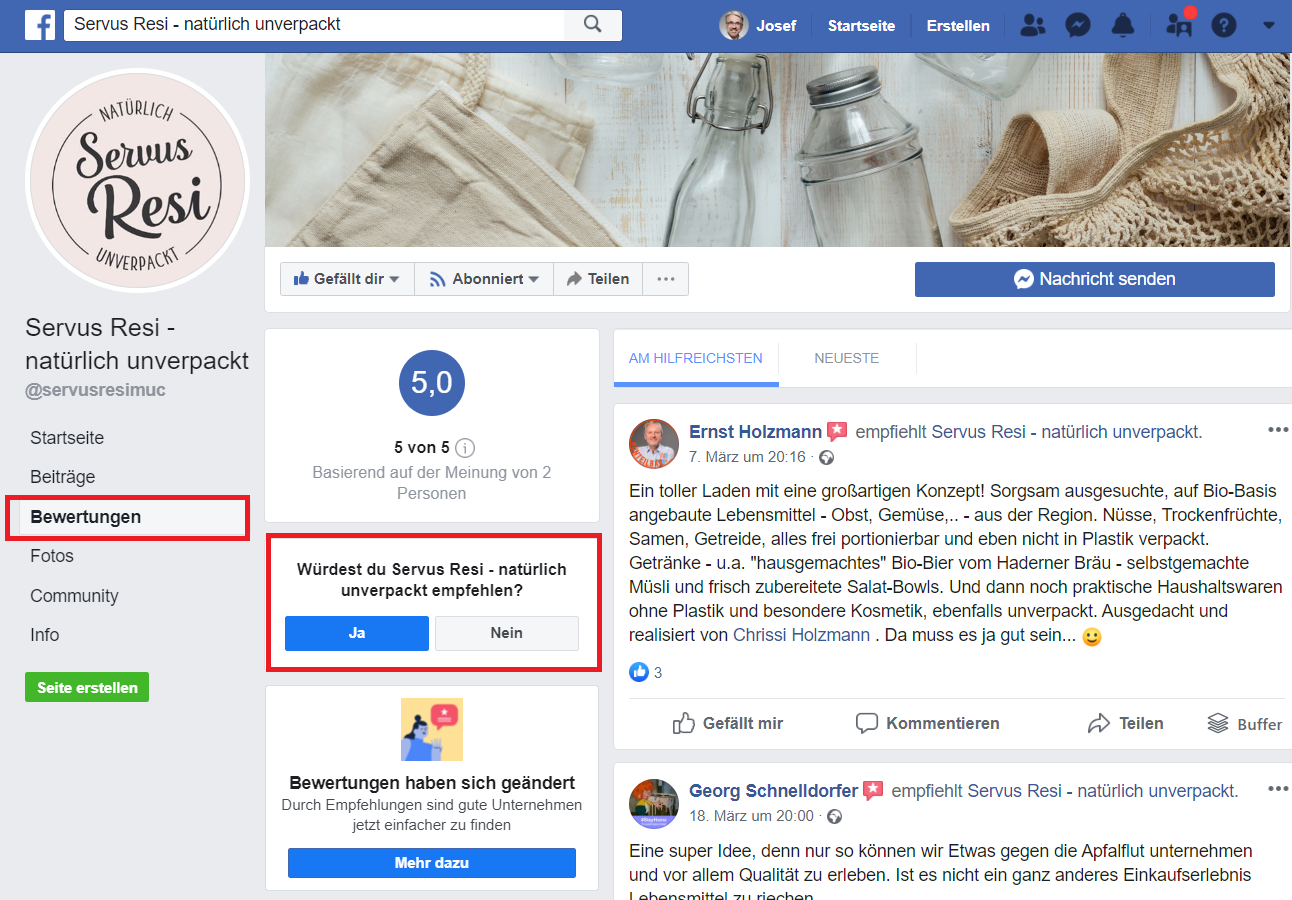1292x900 pixels.
Task: Click Ja to recommend the page
Action: click(x=357, y=633)
